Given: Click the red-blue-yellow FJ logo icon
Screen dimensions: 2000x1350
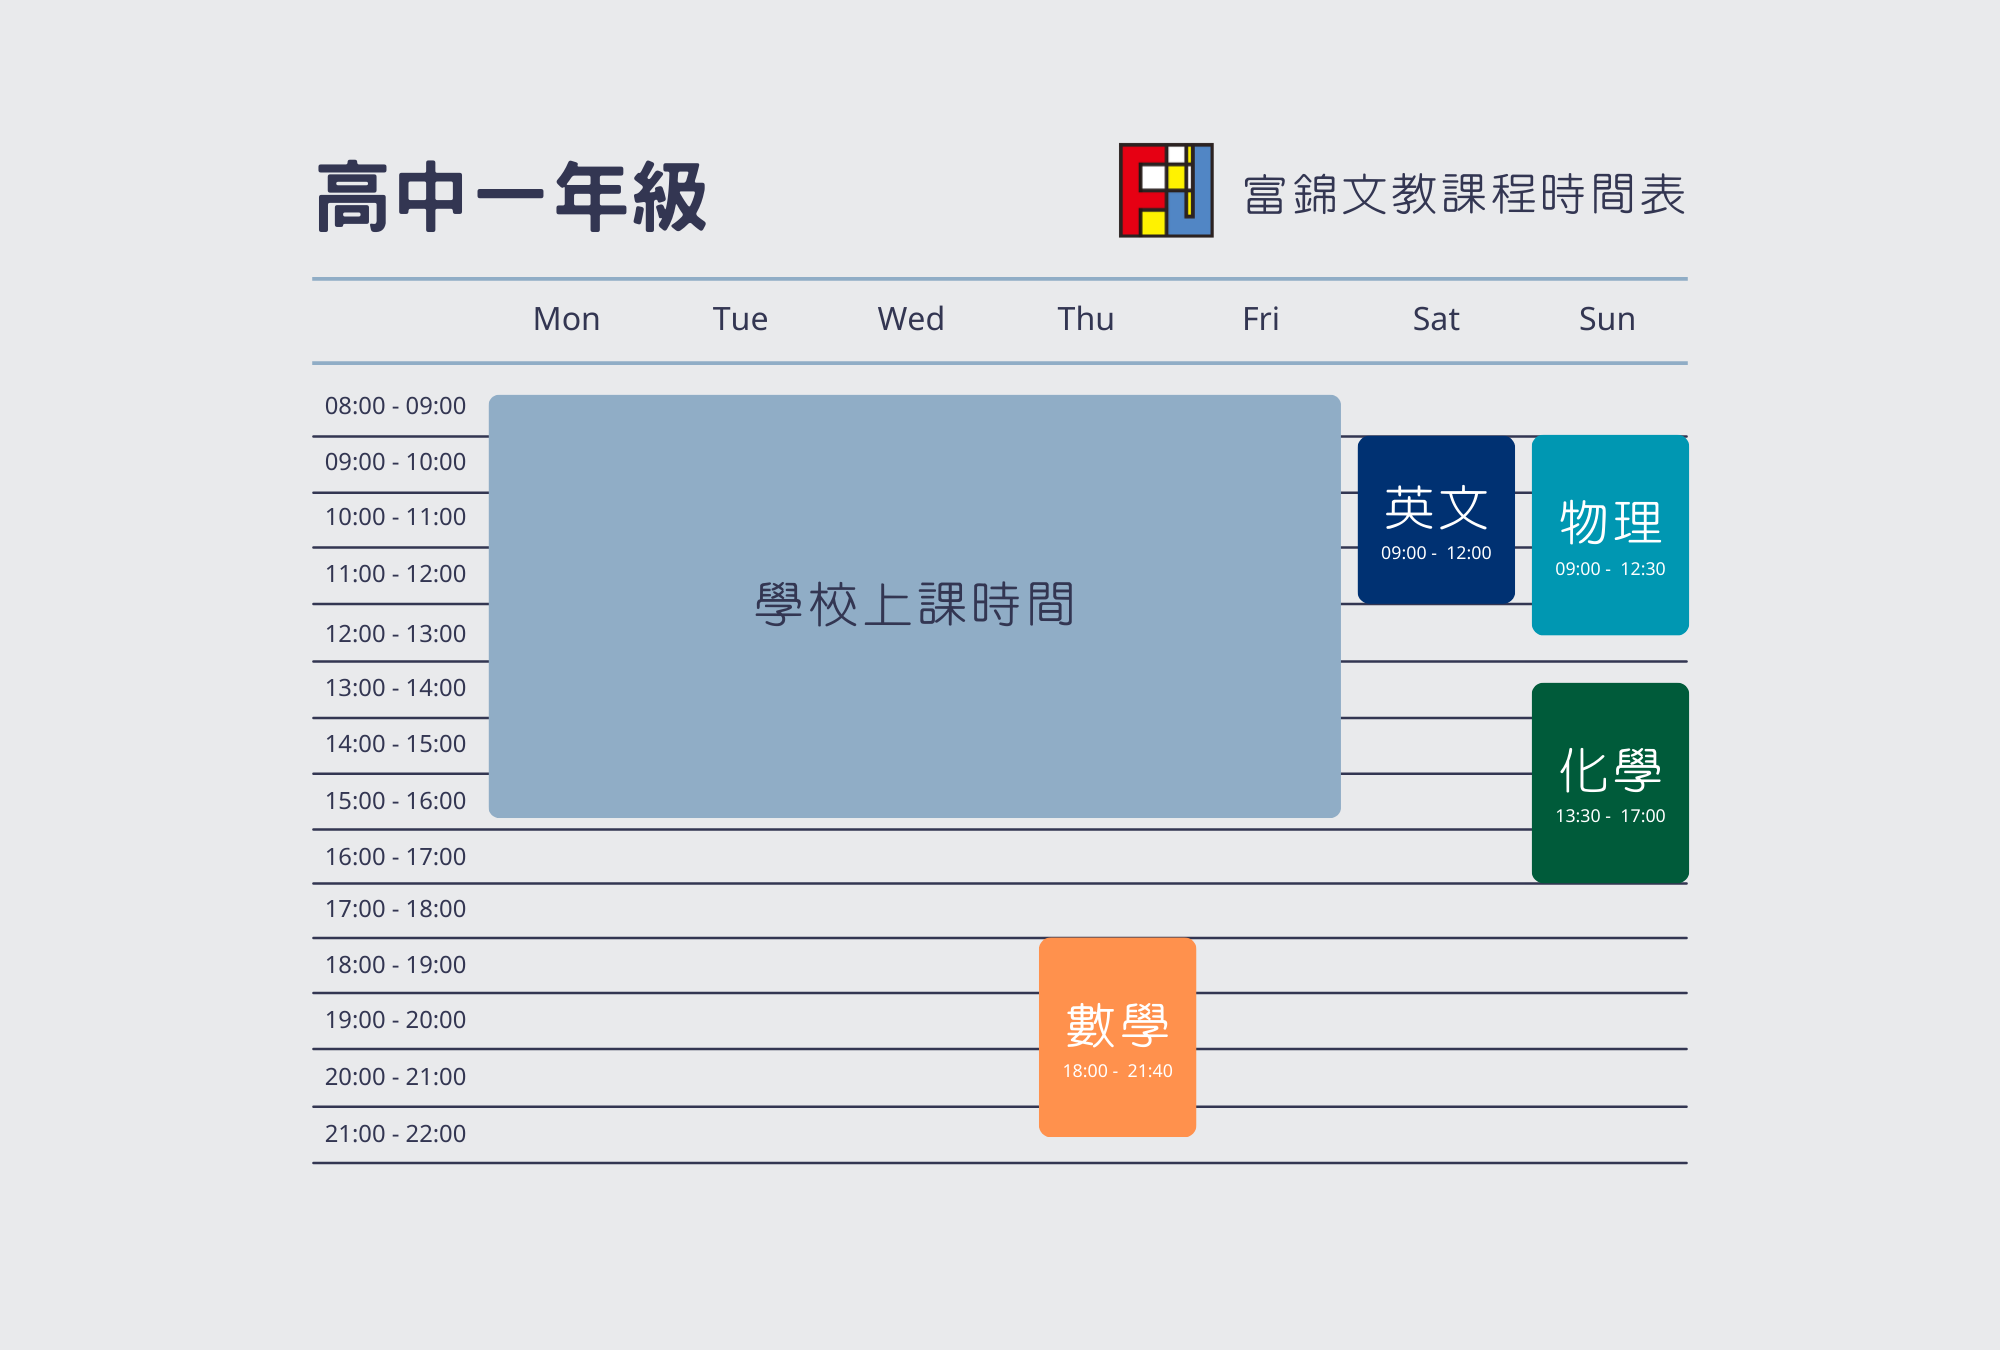Looking at the screenshot, I should coord(1166,190).
